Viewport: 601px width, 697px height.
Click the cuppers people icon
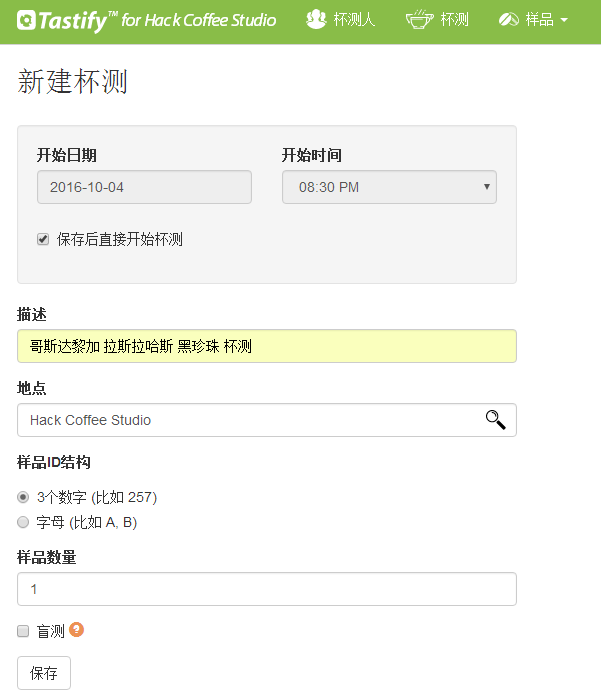316,19
